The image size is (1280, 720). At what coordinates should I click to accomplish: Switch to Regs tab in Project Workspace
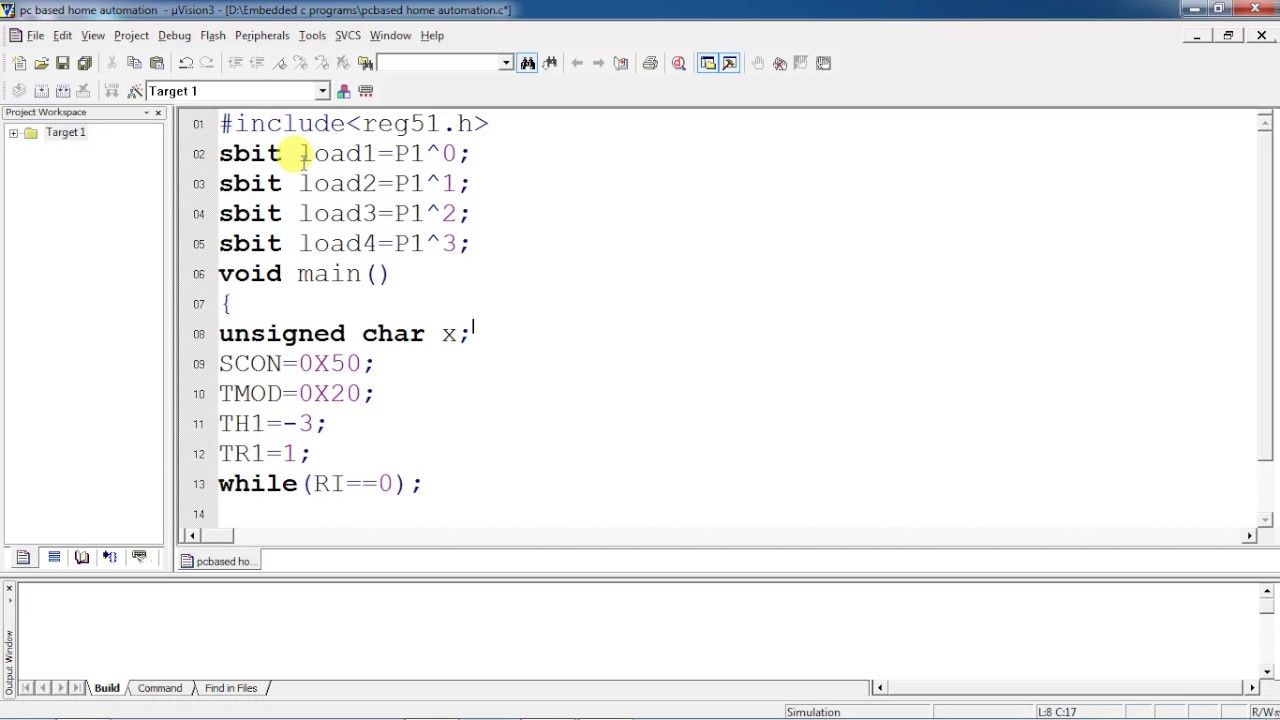(54, 557)
